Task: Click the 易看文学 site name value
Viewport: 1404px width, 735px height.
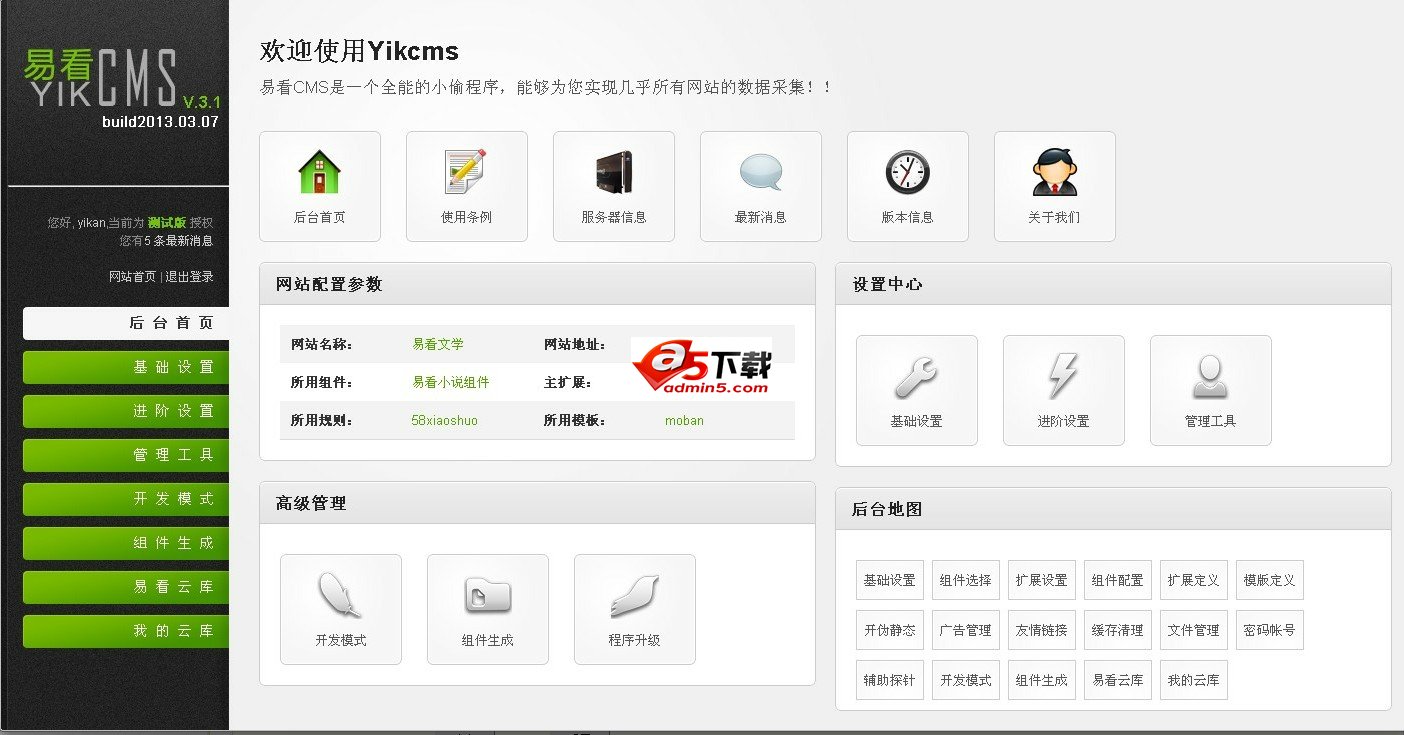Action: pos(438,344)
